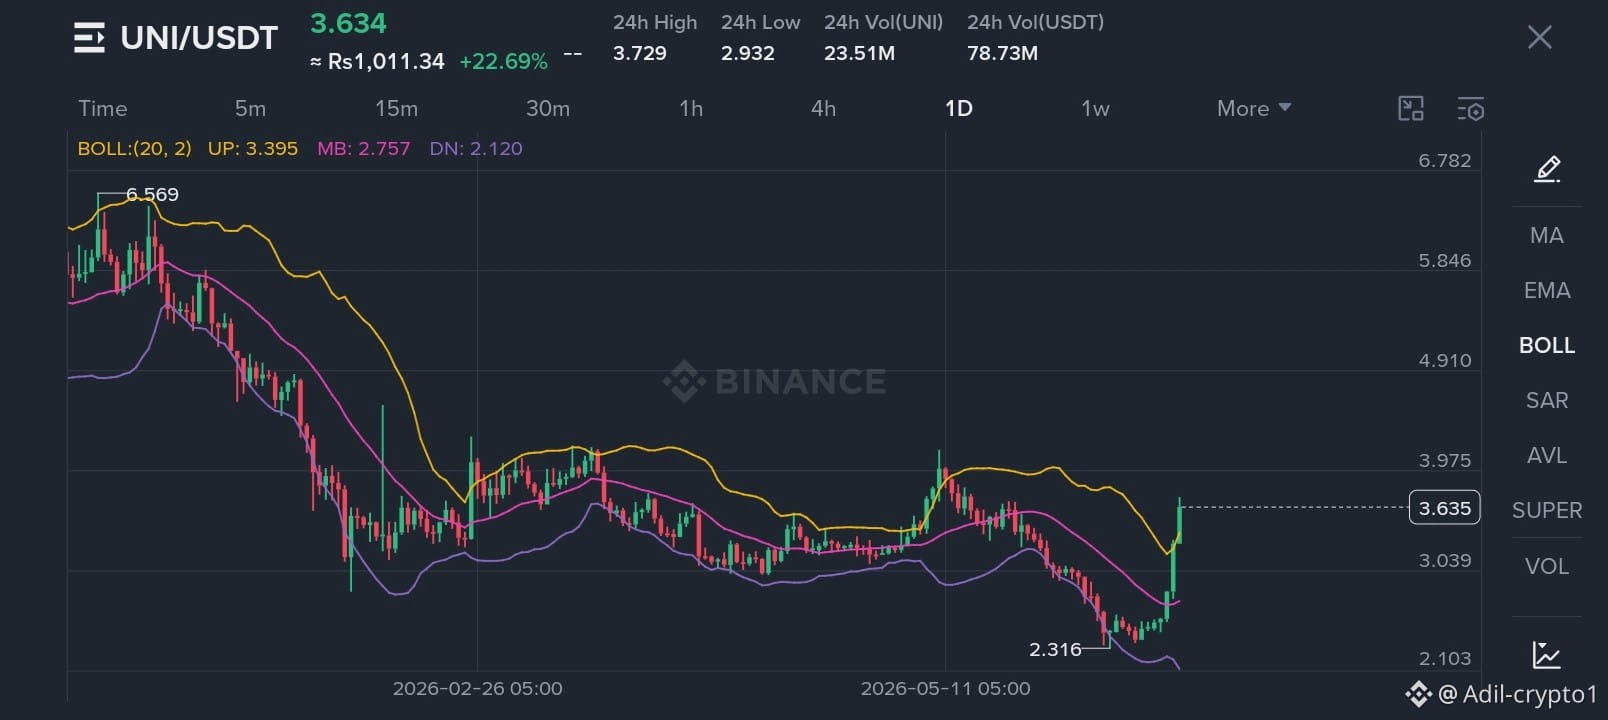Image resolution: width=1608 pixels, height=720 pixels.
Task: Click the 2.316 low price marker
Action: (x=1055, y=649)
